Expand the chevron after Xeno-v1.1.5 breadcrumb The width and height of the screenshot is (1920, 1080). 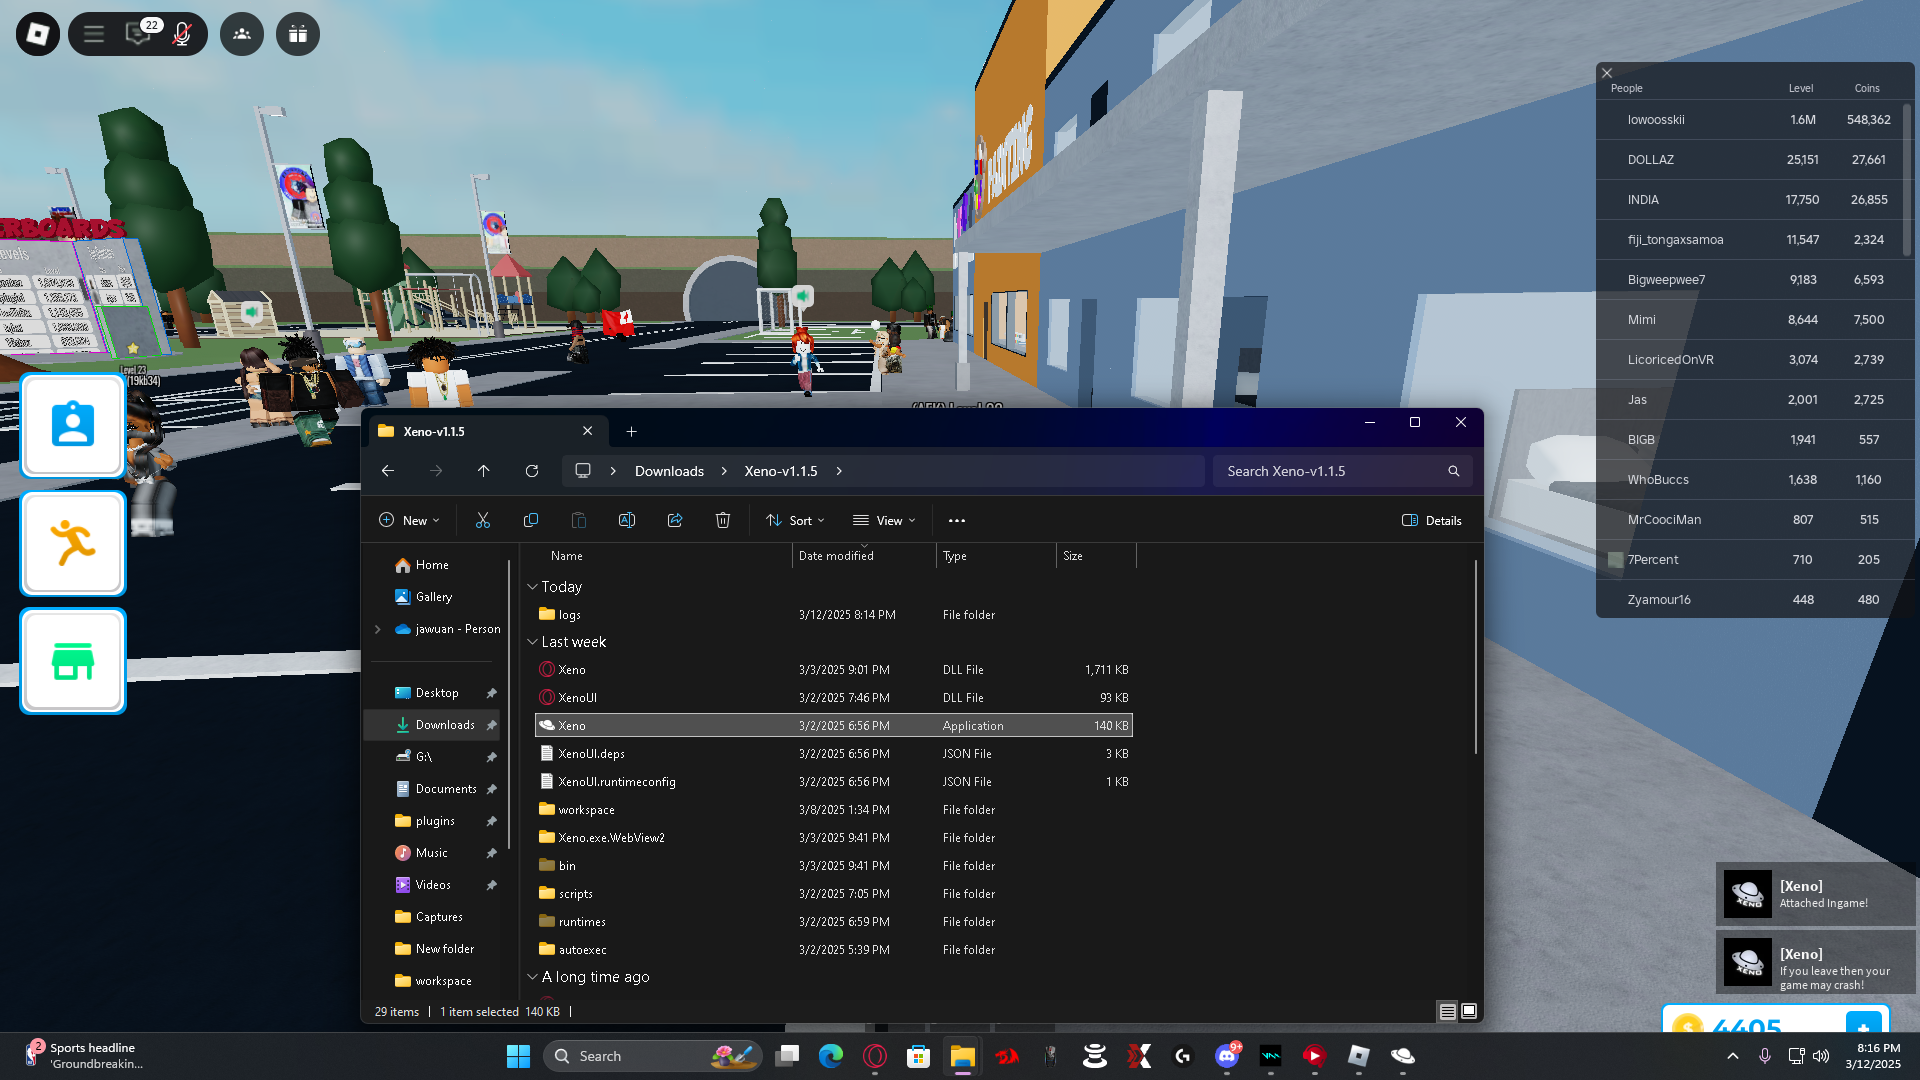839,471
